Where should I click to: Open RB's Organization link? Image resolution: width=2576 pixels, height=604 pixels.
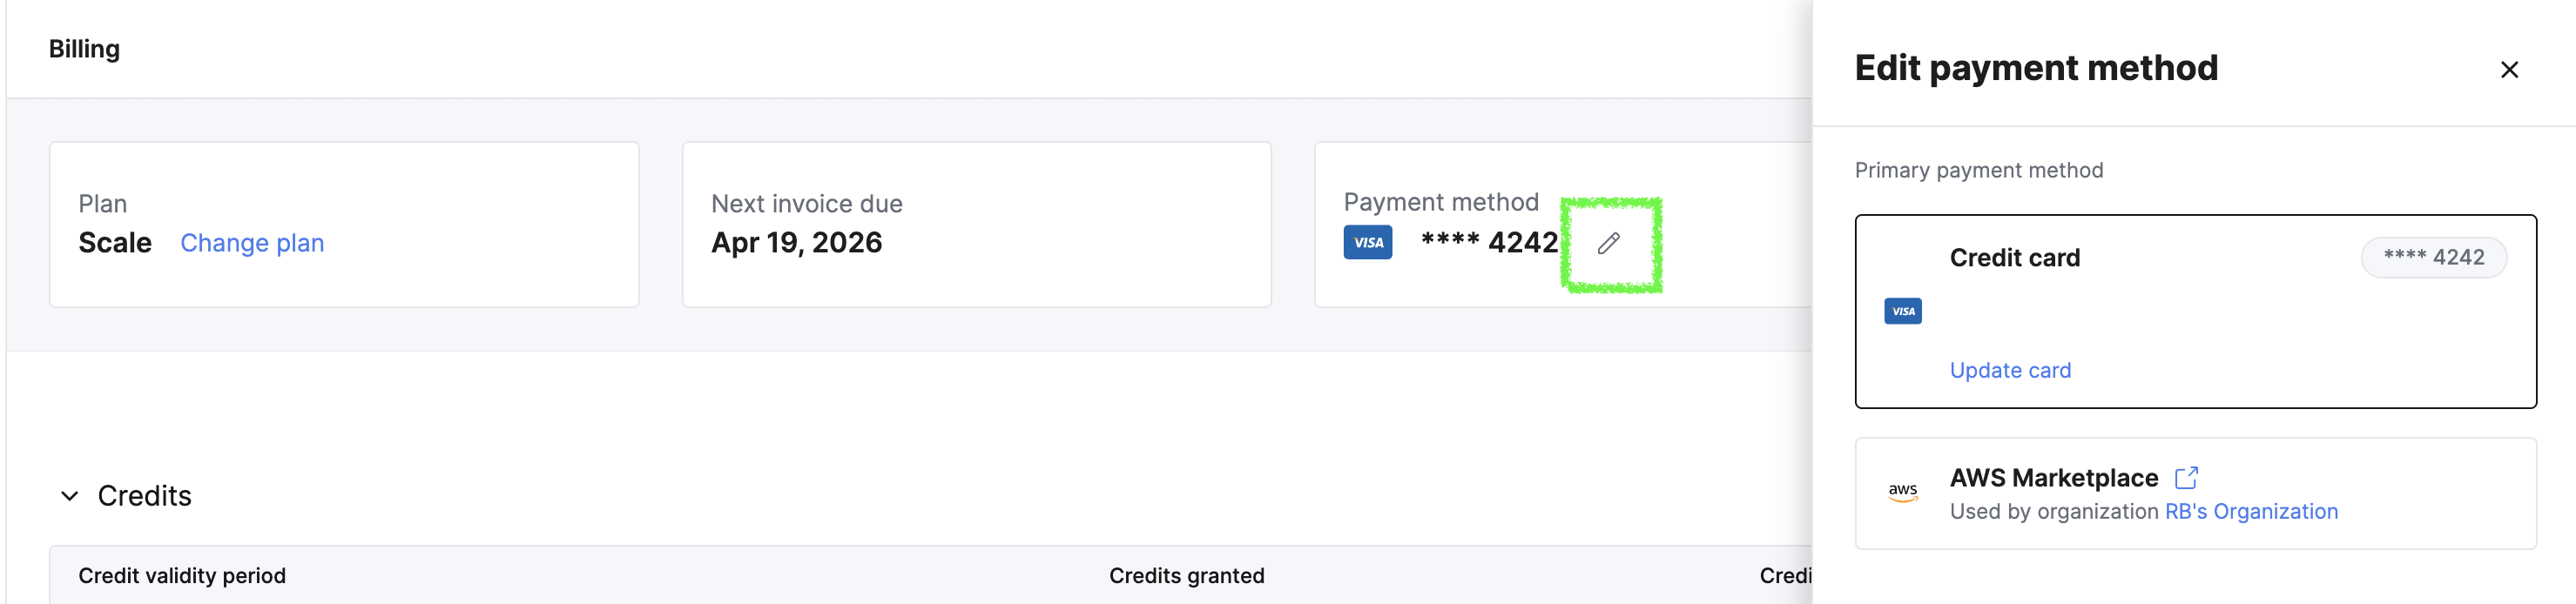tap(2250, 511)
